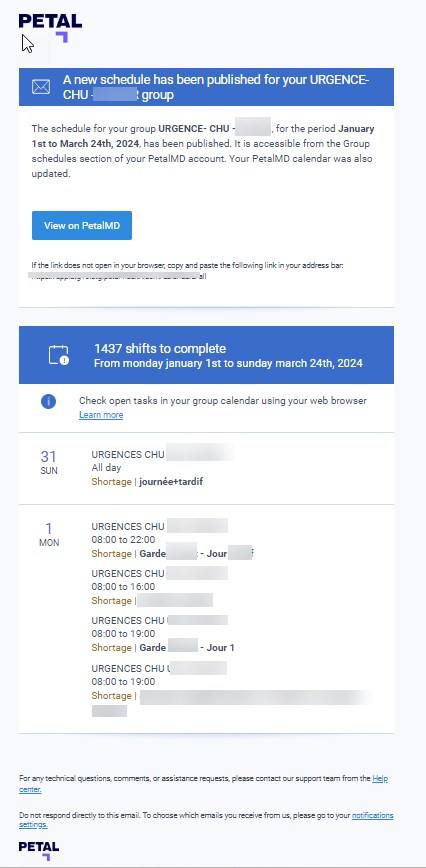Click the Petal logo in footer
The height and width of the screenshot is (868, 426).
click(x=39, y=851)
